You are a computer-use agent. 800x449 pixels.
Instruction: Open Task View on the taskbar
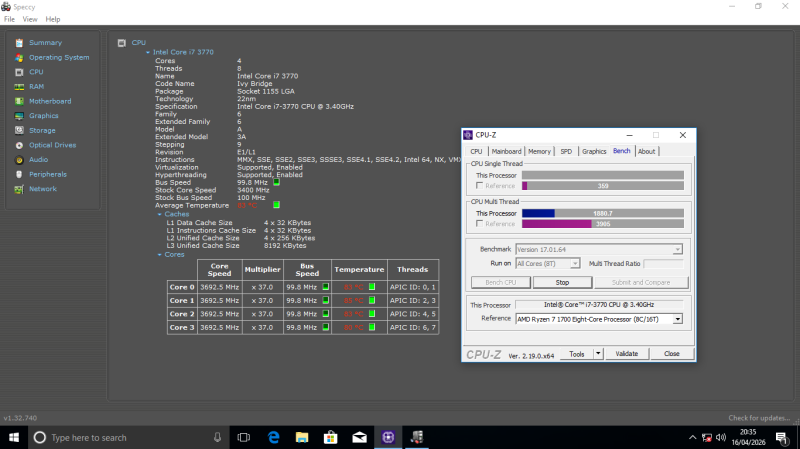click(x=244, y=437)
